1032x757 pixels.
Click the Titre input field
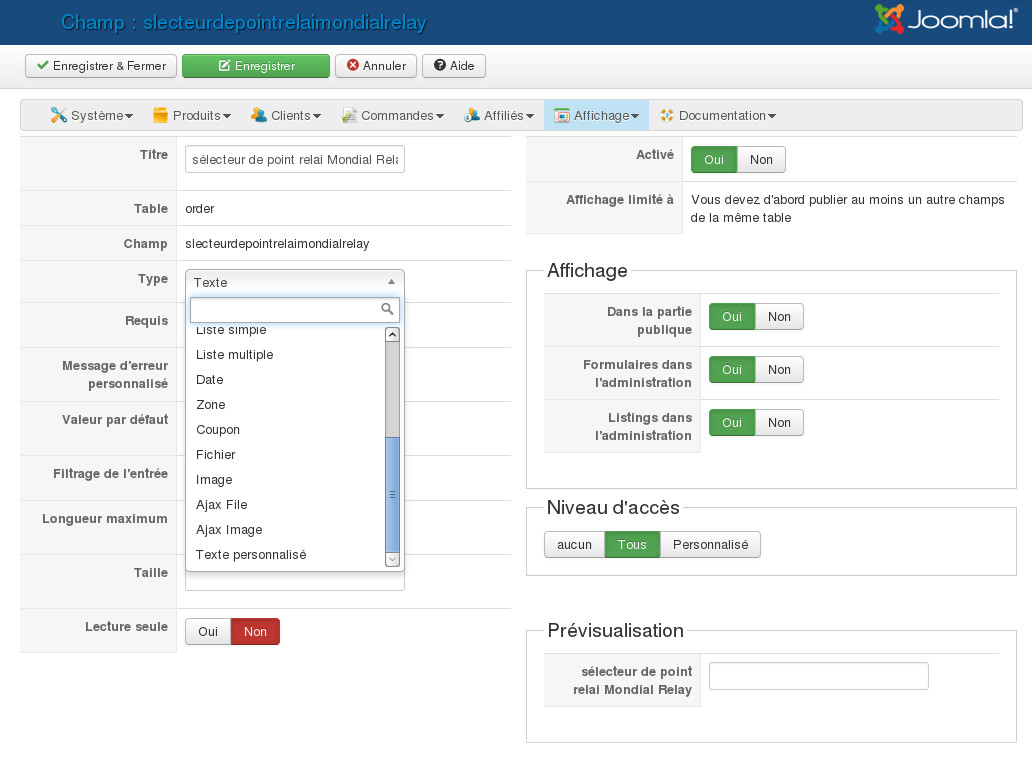point(295,159)
